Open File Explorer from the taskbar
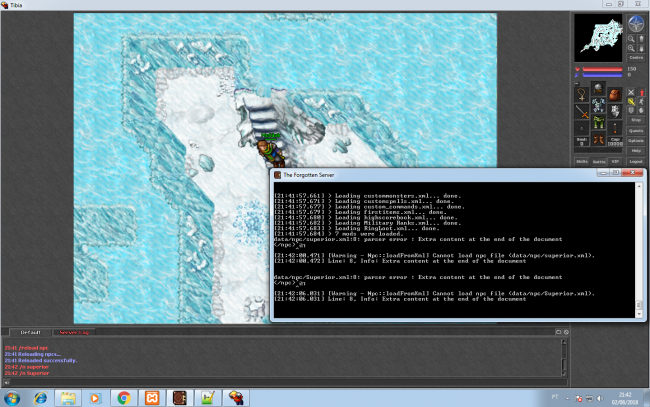Image resolution: width=650 pixels, height=407 pixels. (68, 398)
